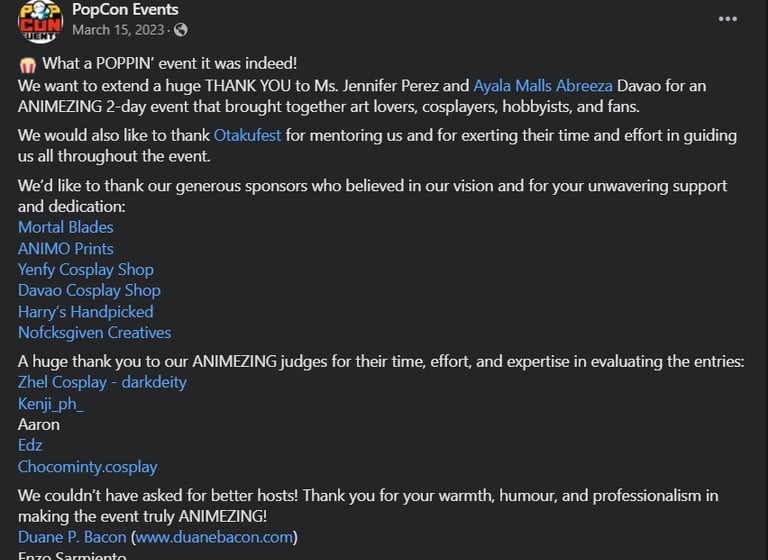The height and width of the screenshot is (560, 768).
Task: Click the public globe audience icon
Action: (180, 30)
